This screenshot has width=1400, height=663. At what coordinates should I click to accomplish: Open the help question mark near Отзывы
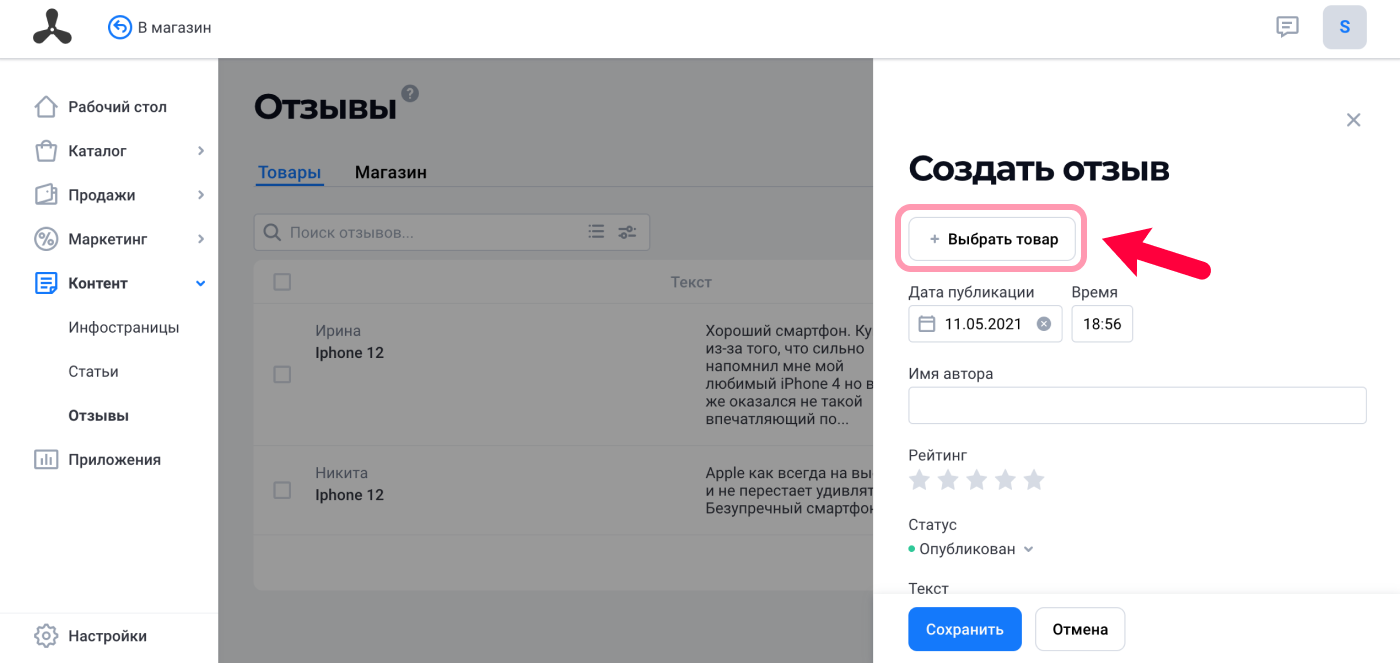click(x=410, y=94)
